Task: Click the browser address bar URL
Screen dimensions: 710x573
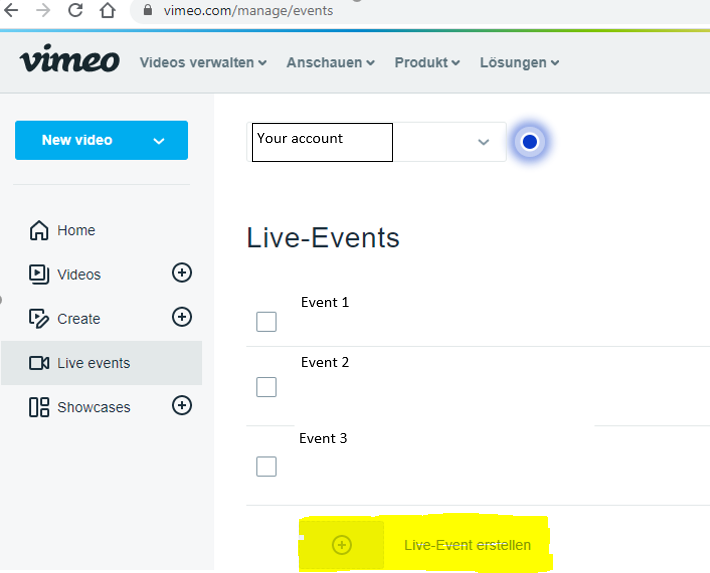Action: [248, 11]
